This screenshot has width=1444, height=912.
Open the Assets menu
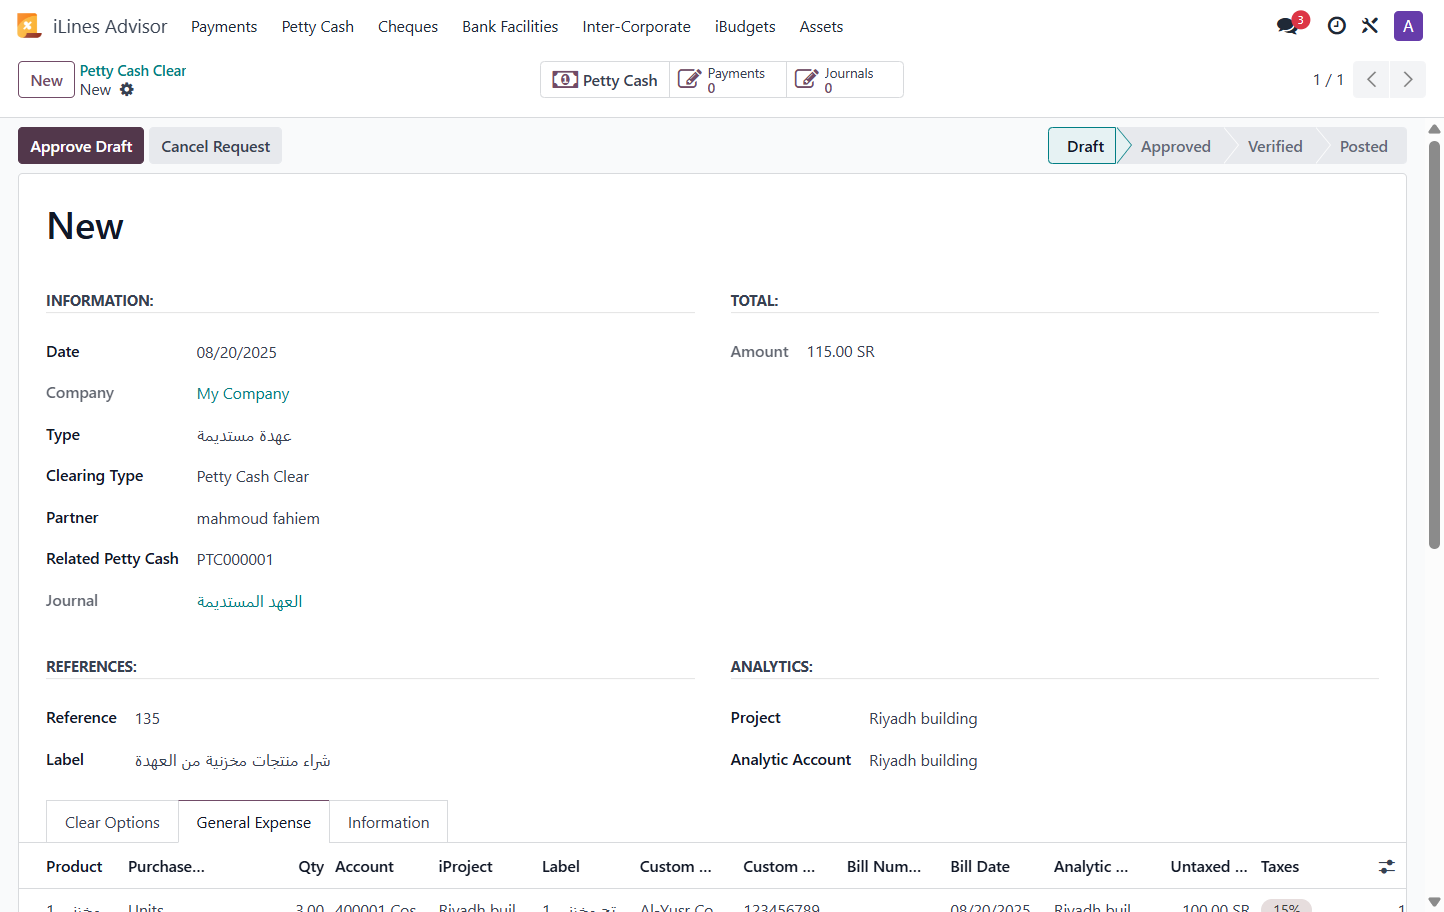coord(821,27)
